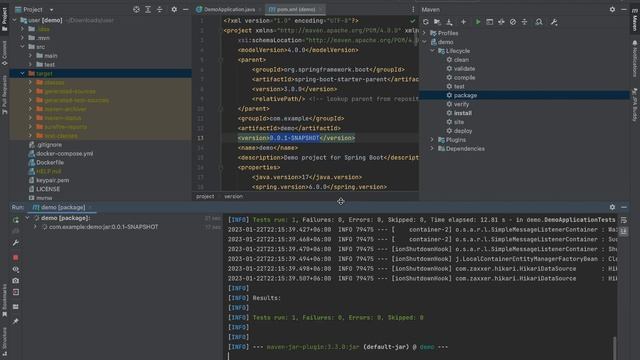Toggle Skip Tests mode in Maven

click(513, 22)
